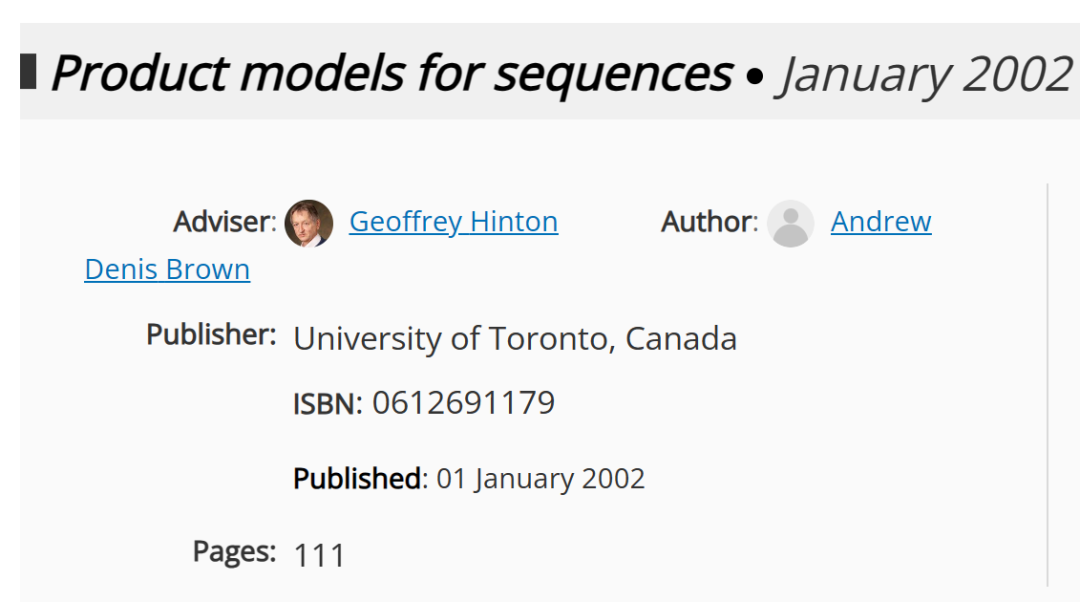Click the ISBN number 0612691179

(464, 403)
